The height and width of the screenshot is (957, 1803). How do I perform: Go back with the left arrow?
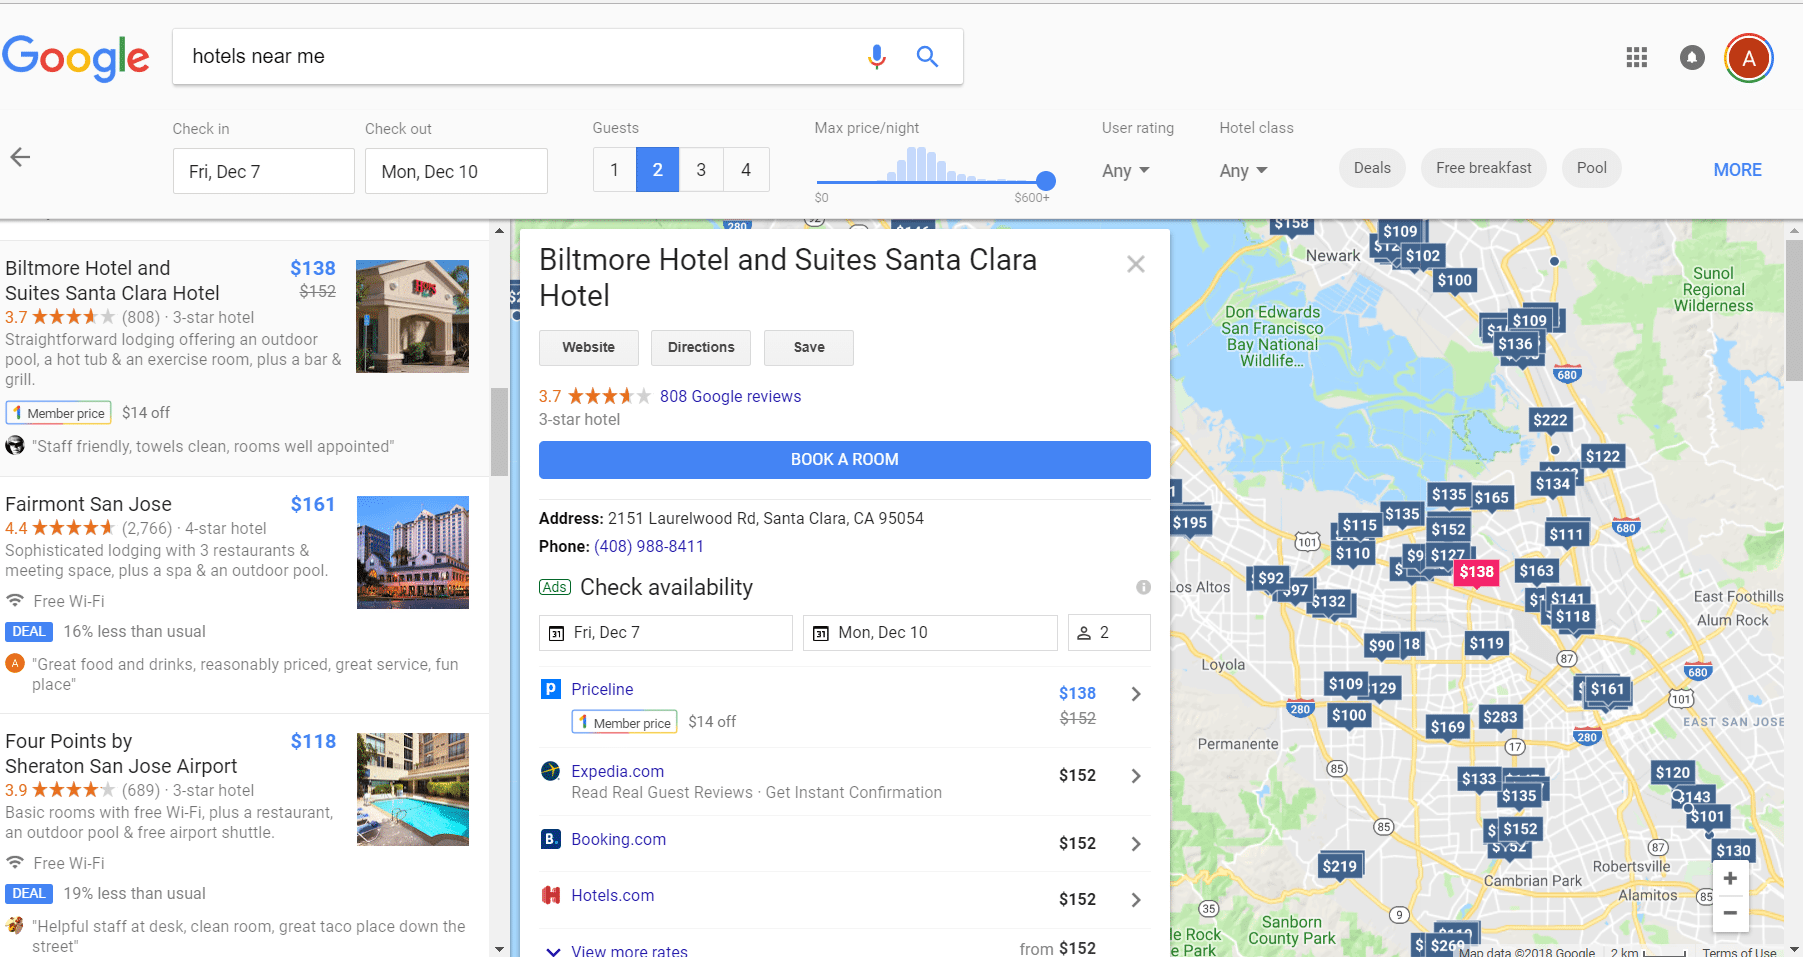pos(20,157)
